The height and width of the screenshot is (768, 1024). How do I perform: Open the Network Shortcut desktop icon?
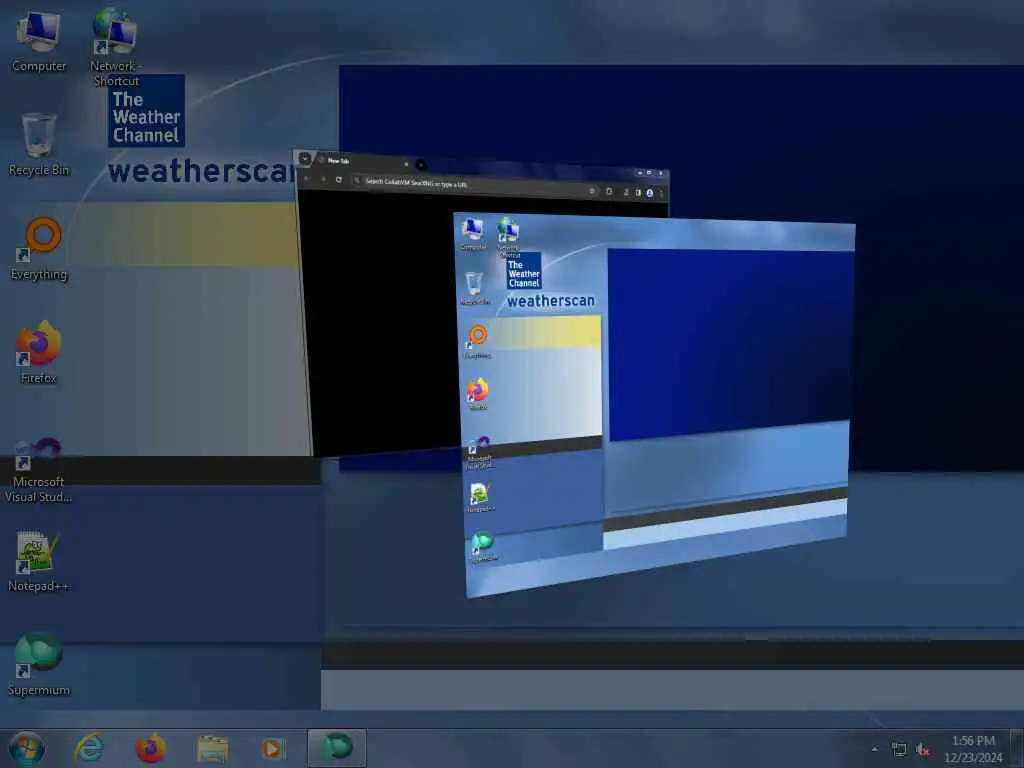tap(115, 47)
